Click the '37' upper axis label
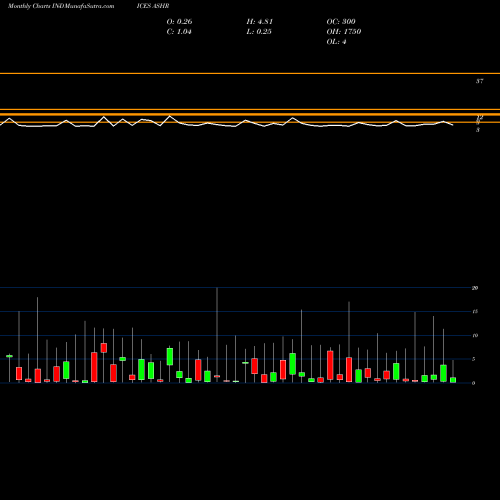The image size is (500, 500). click(x=479, y=81)
